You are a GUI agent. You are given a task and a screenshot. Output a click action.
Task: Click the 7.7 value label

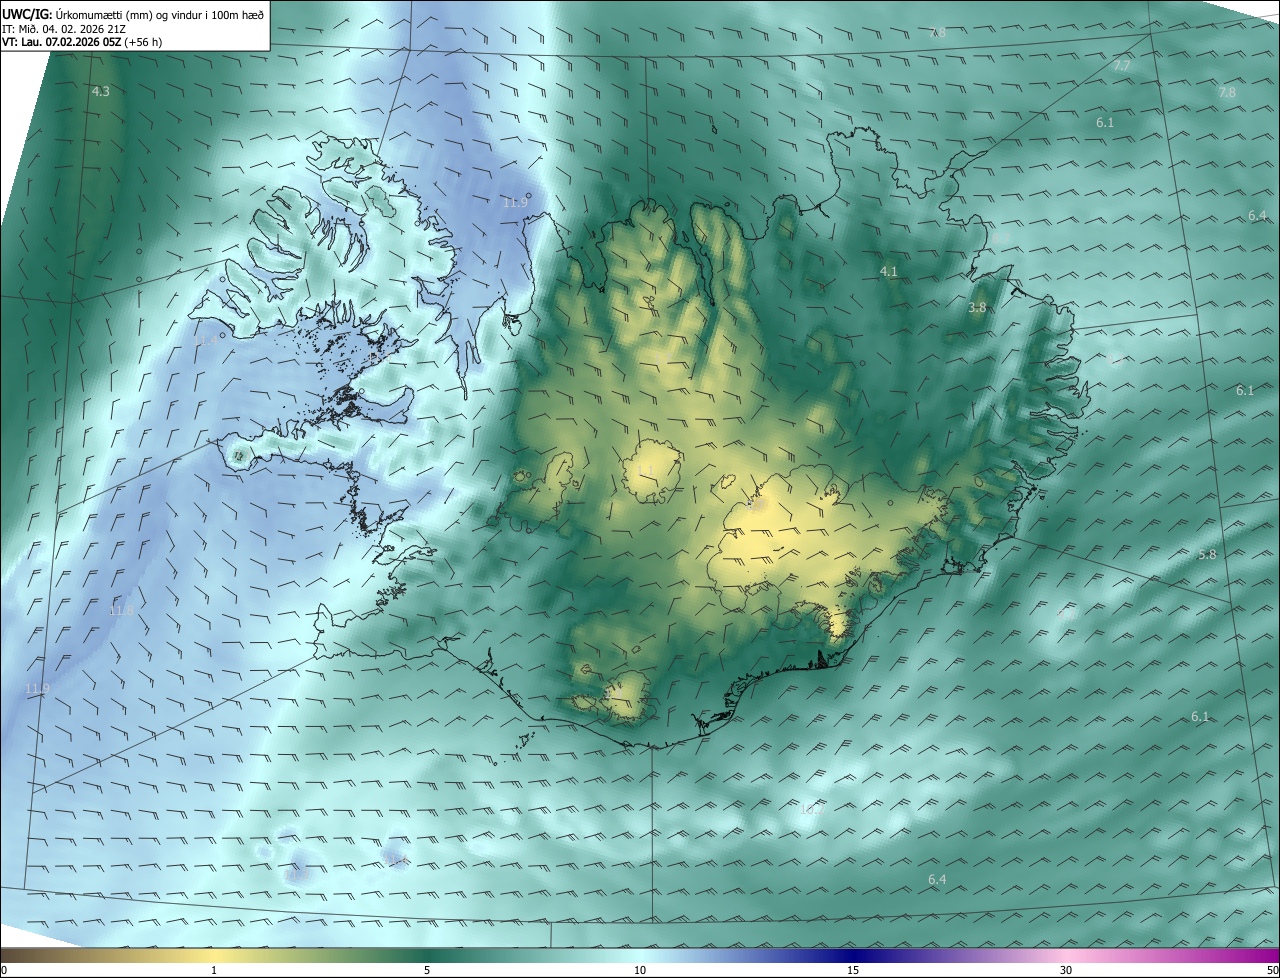[x=1122, y=66]
